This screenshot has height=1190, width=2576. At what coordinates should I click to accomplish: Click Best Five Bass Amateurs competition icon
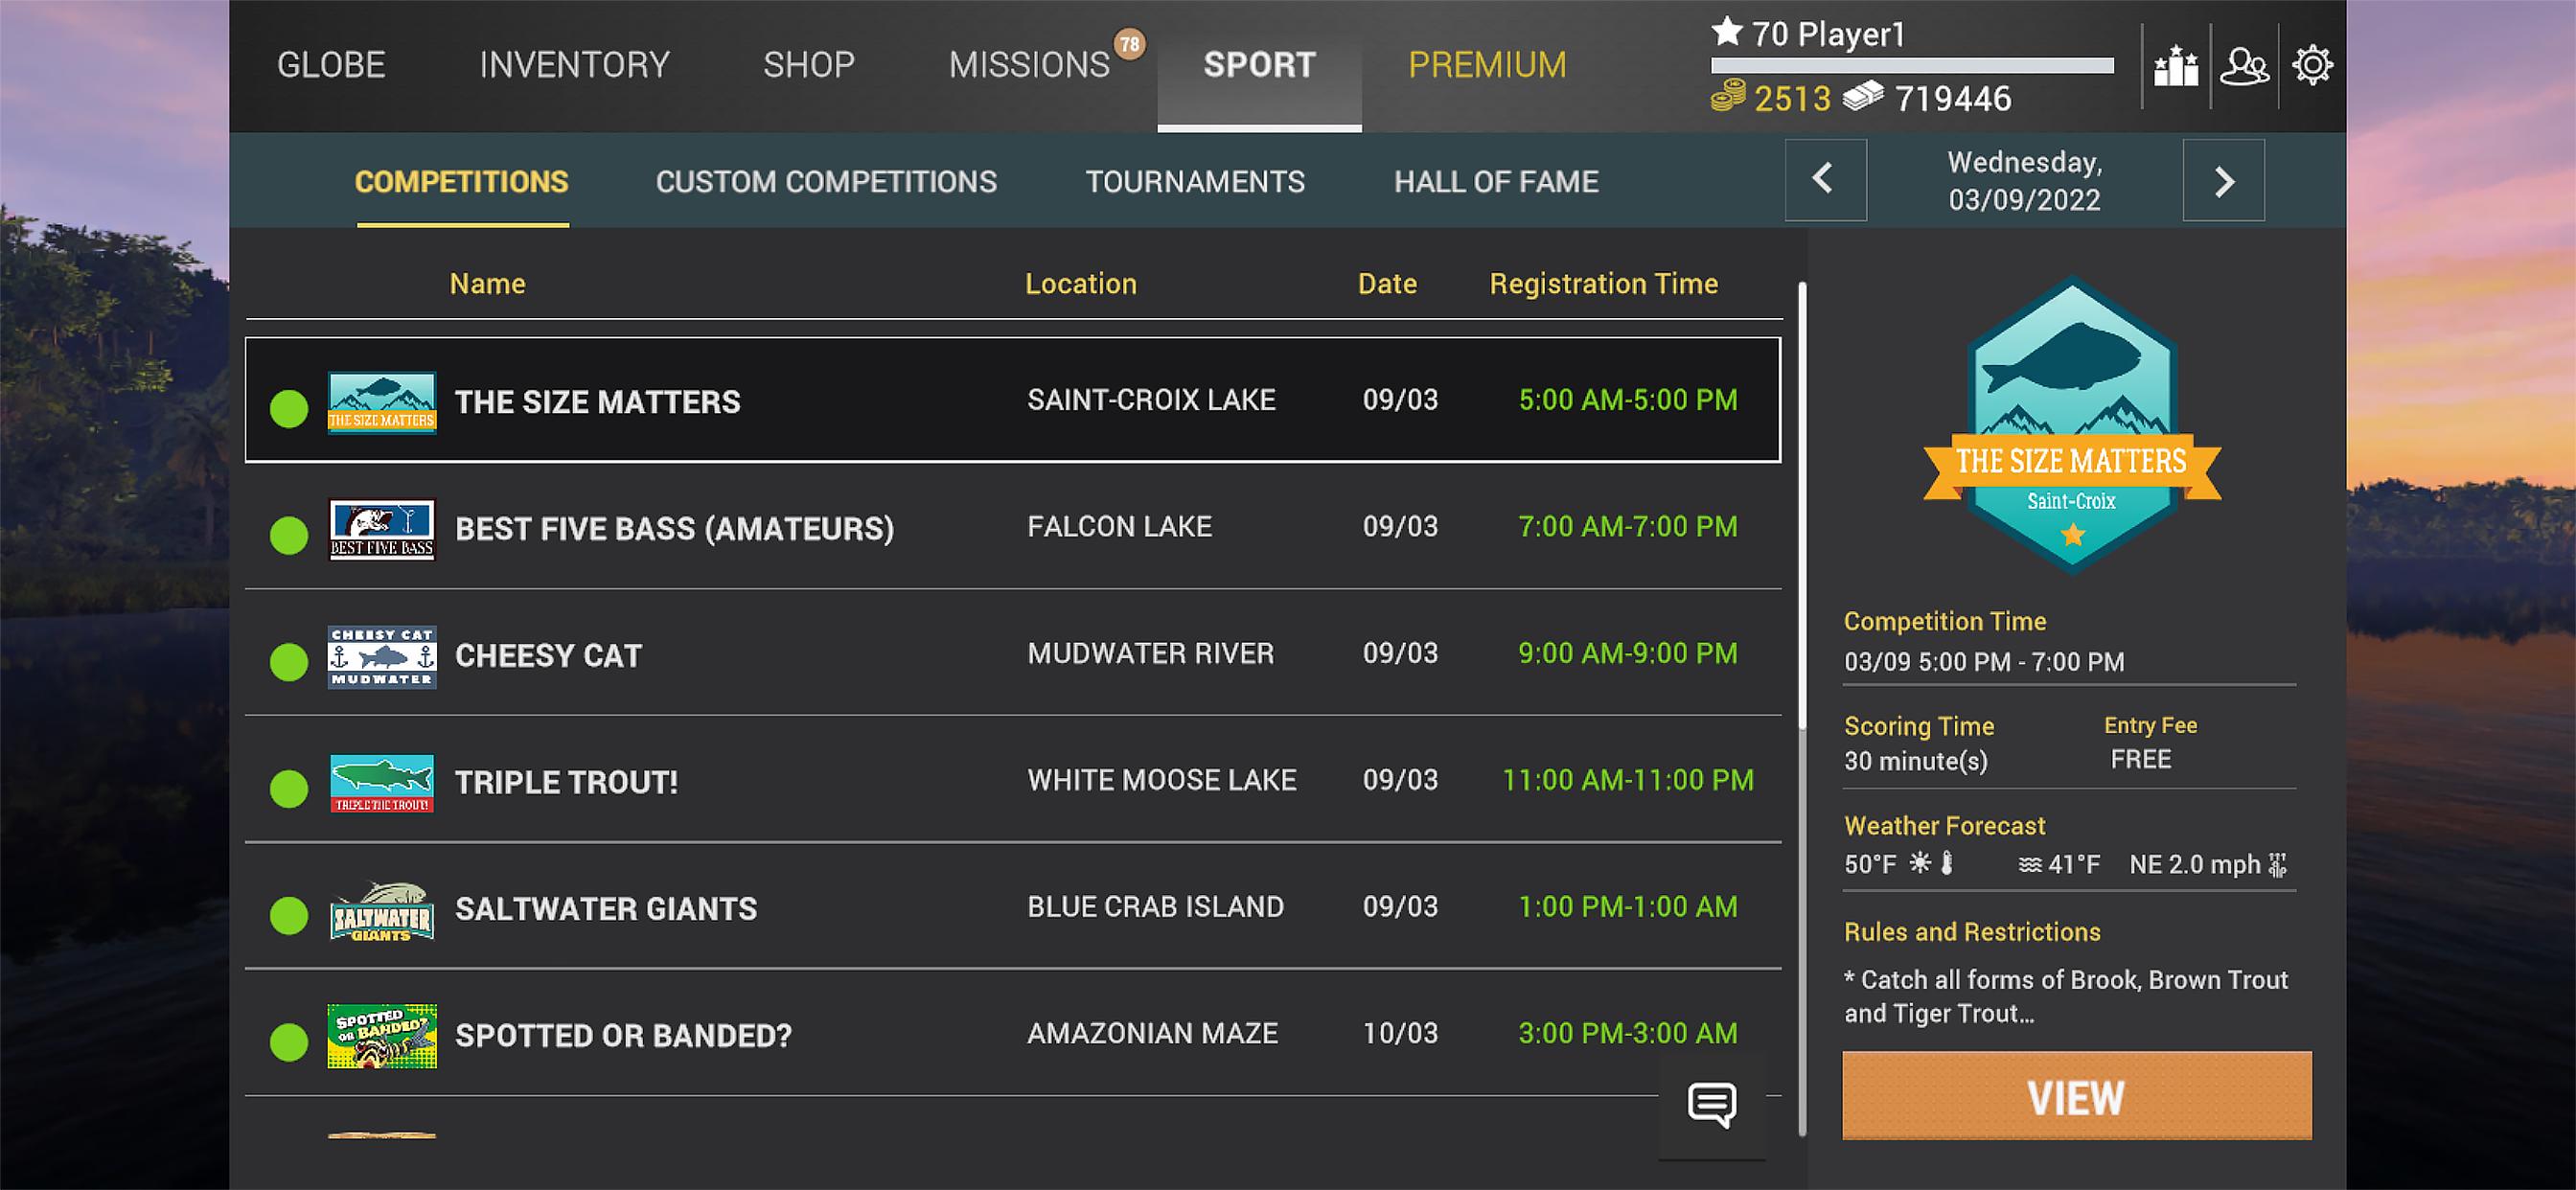381,526
